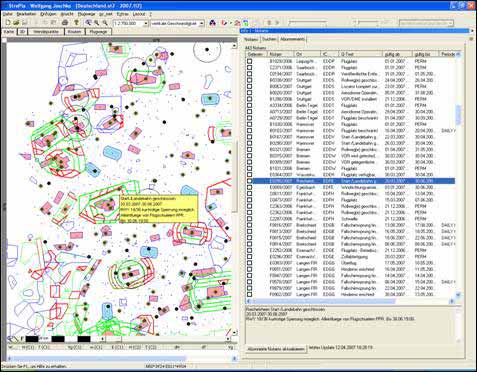The width and height of the screenshot is (477, 372).
Task: Click the three-circles color icon in toolbar
Action: pyautogui.click(x=212, y=23)
